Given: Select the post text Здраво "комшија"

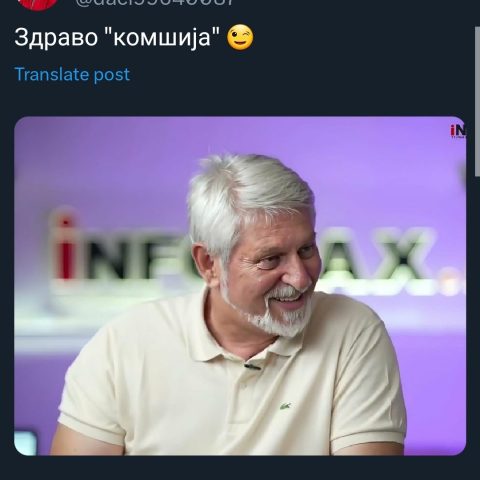Looking at the screenshot, I should (117, 37).
